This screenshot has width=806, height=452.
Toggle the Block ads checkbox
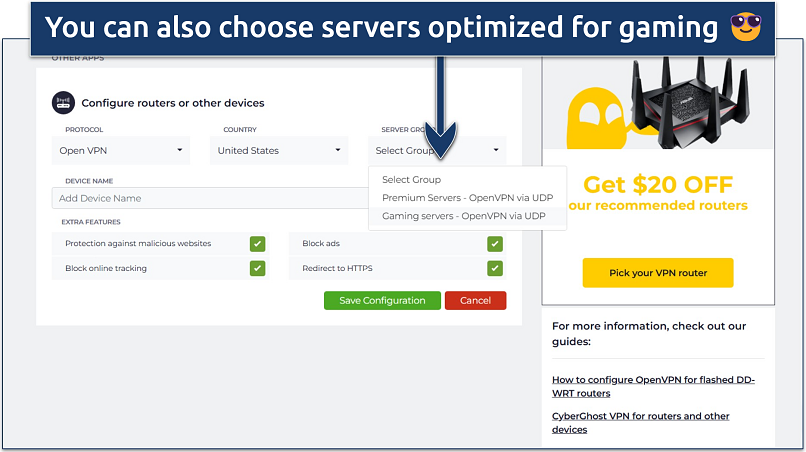pos(494,243)
